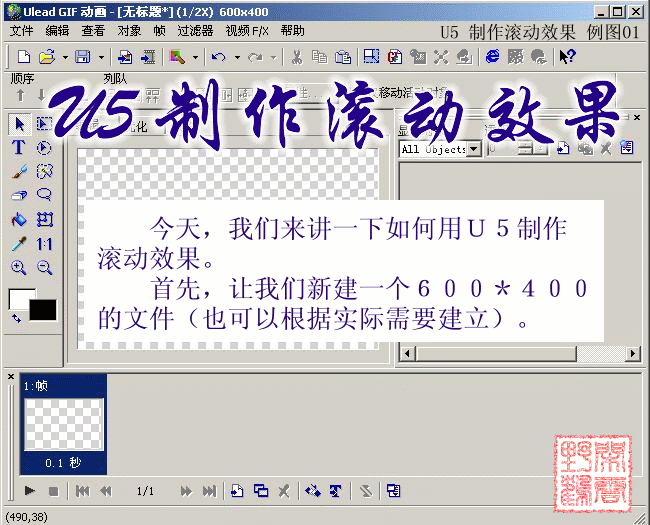Select the Eyedropper tool
This screenshot has height=525, width=650.
tap(19, 244)
